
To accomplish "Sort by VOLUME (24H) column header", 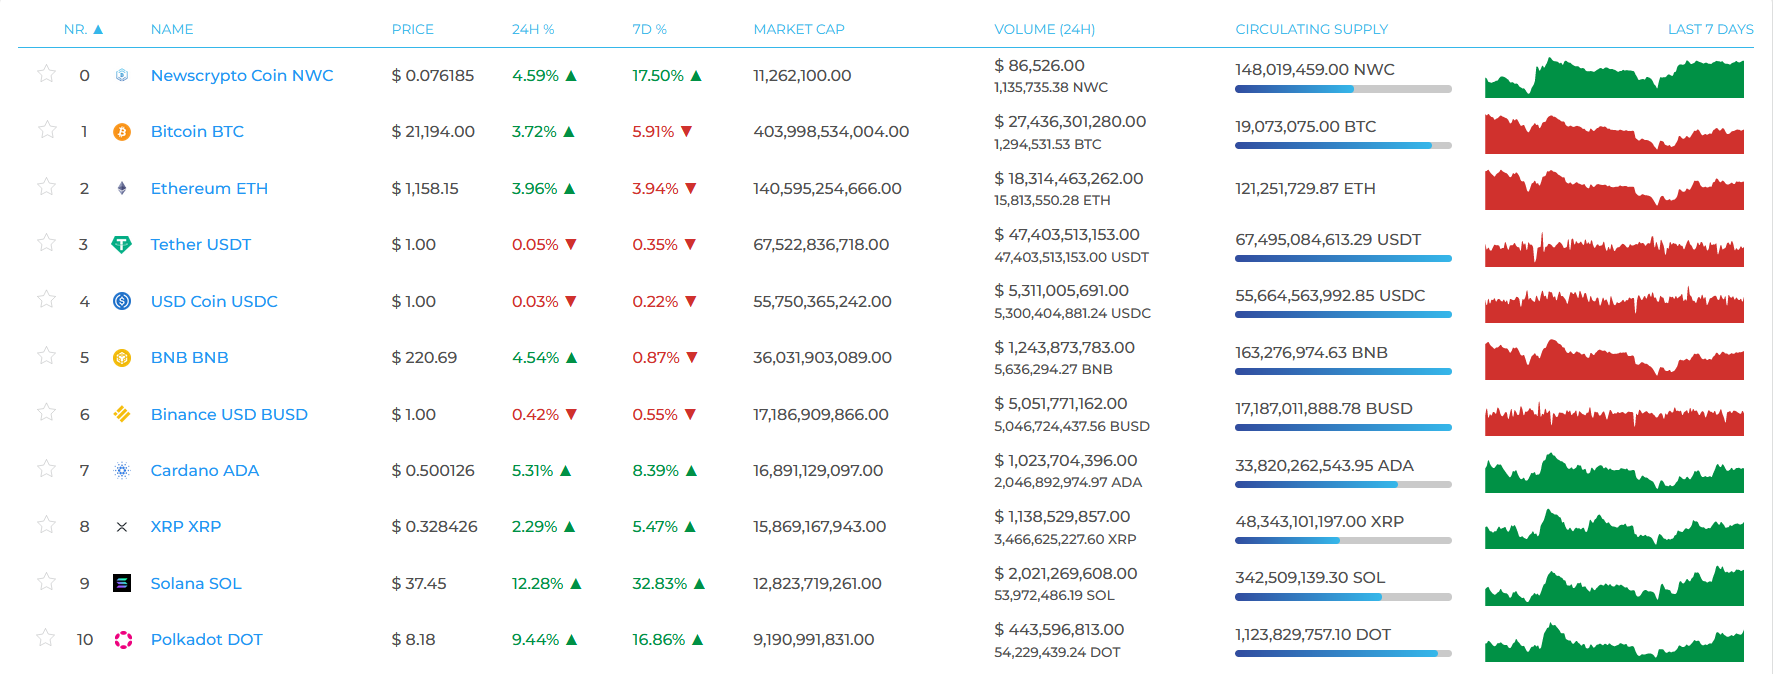I will coord(1045,29).
